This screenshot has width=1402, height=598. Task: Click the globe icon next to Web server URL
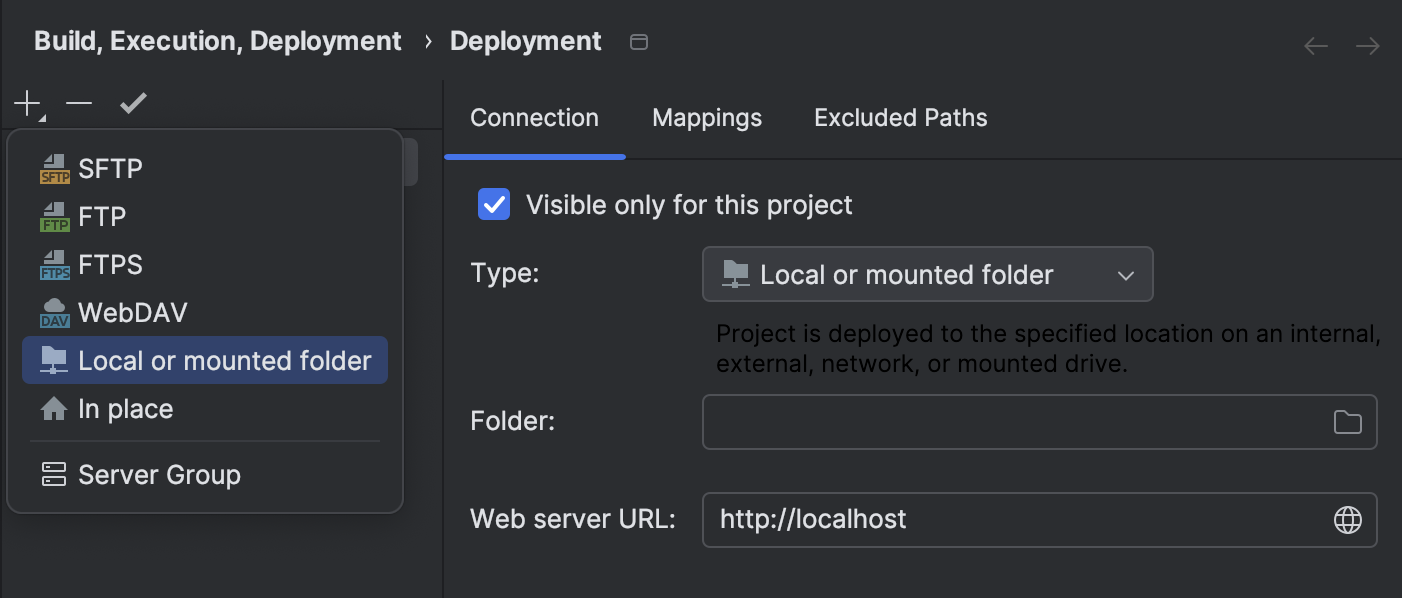coord(1349,520)
